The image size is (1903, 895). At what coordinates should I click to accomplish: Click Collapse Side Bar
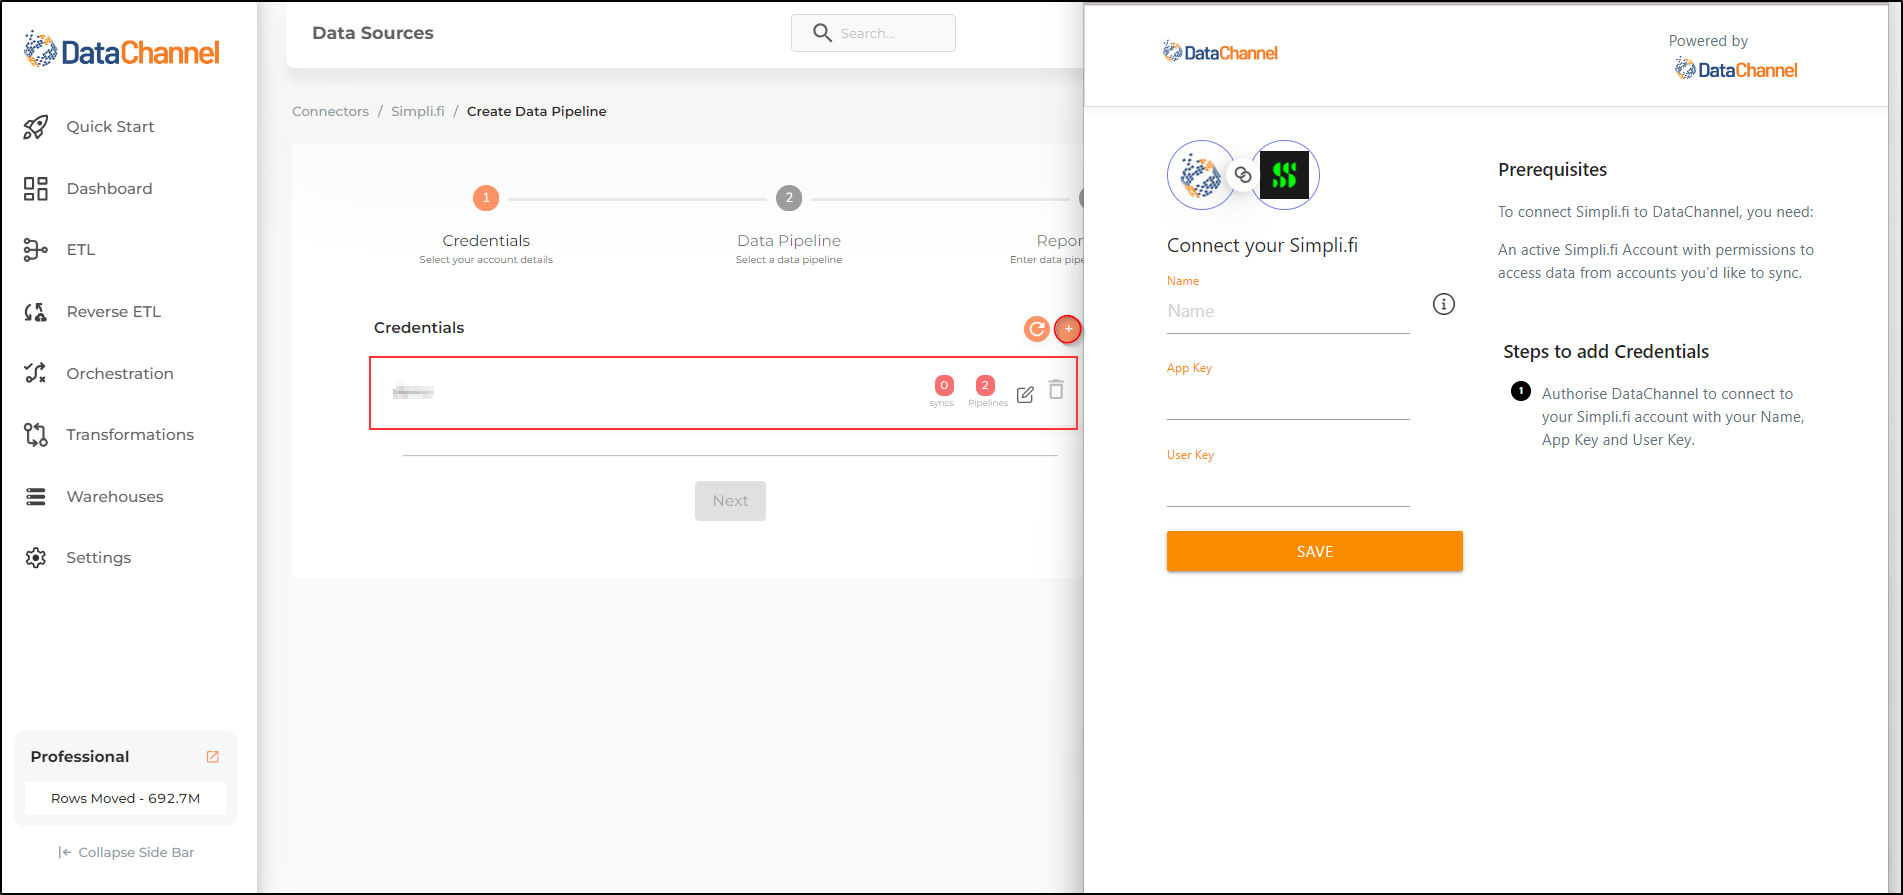click(126, 853)
